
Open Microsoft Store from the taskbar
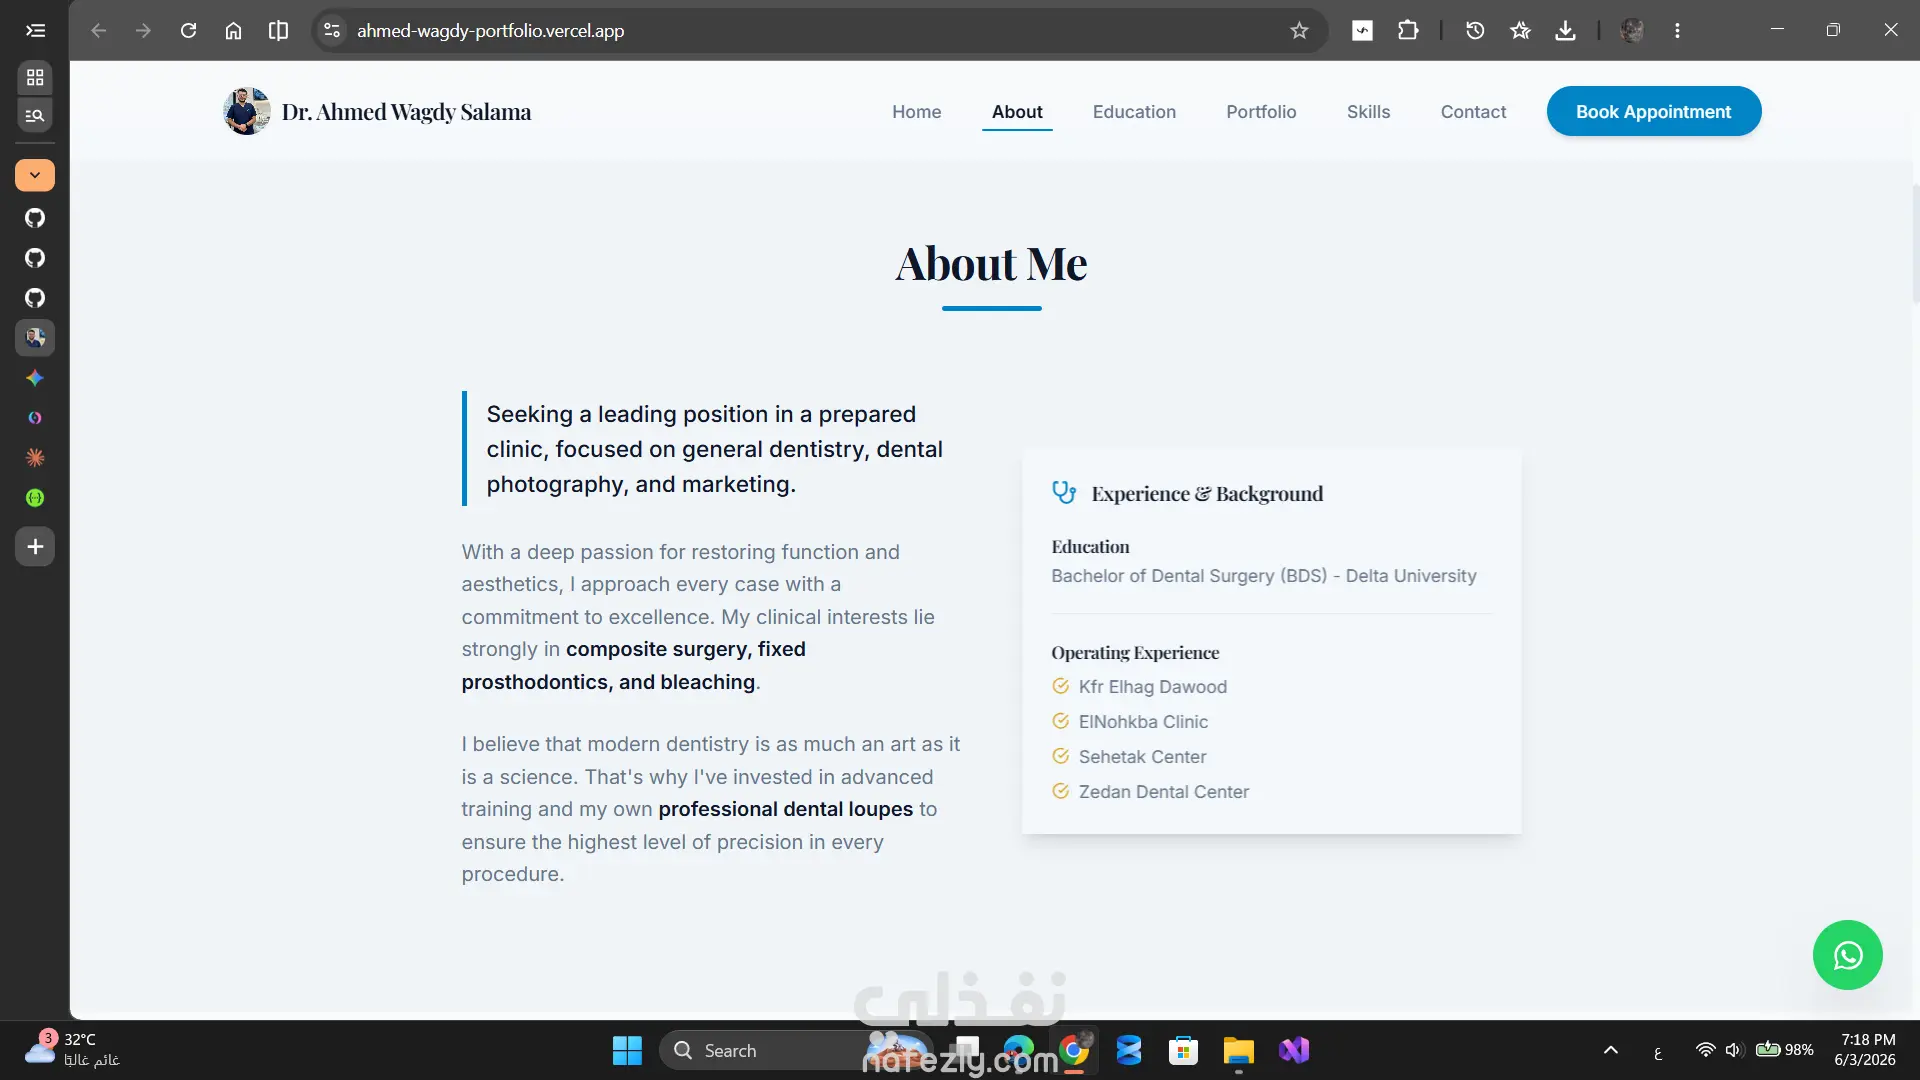[1183, 1050]
